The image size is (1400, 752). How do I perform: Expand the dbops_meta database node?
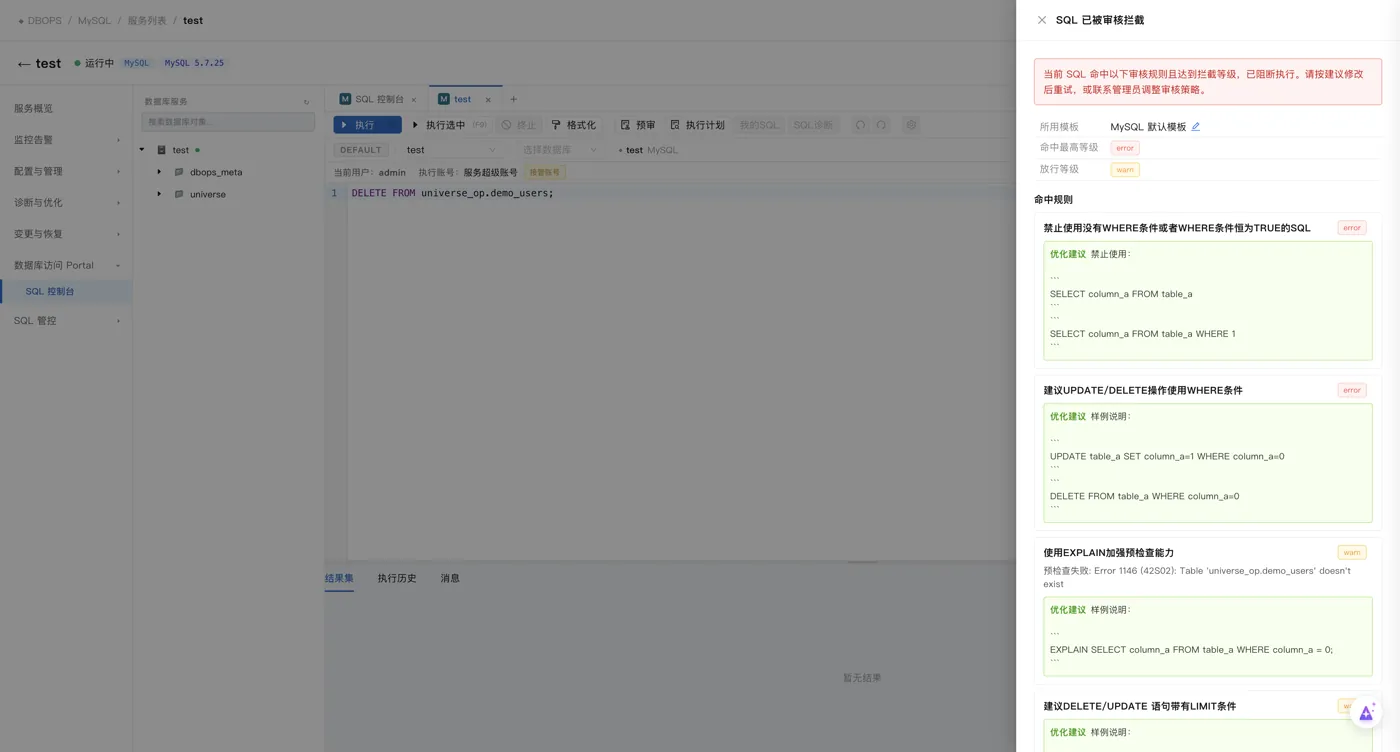point(159,172)
